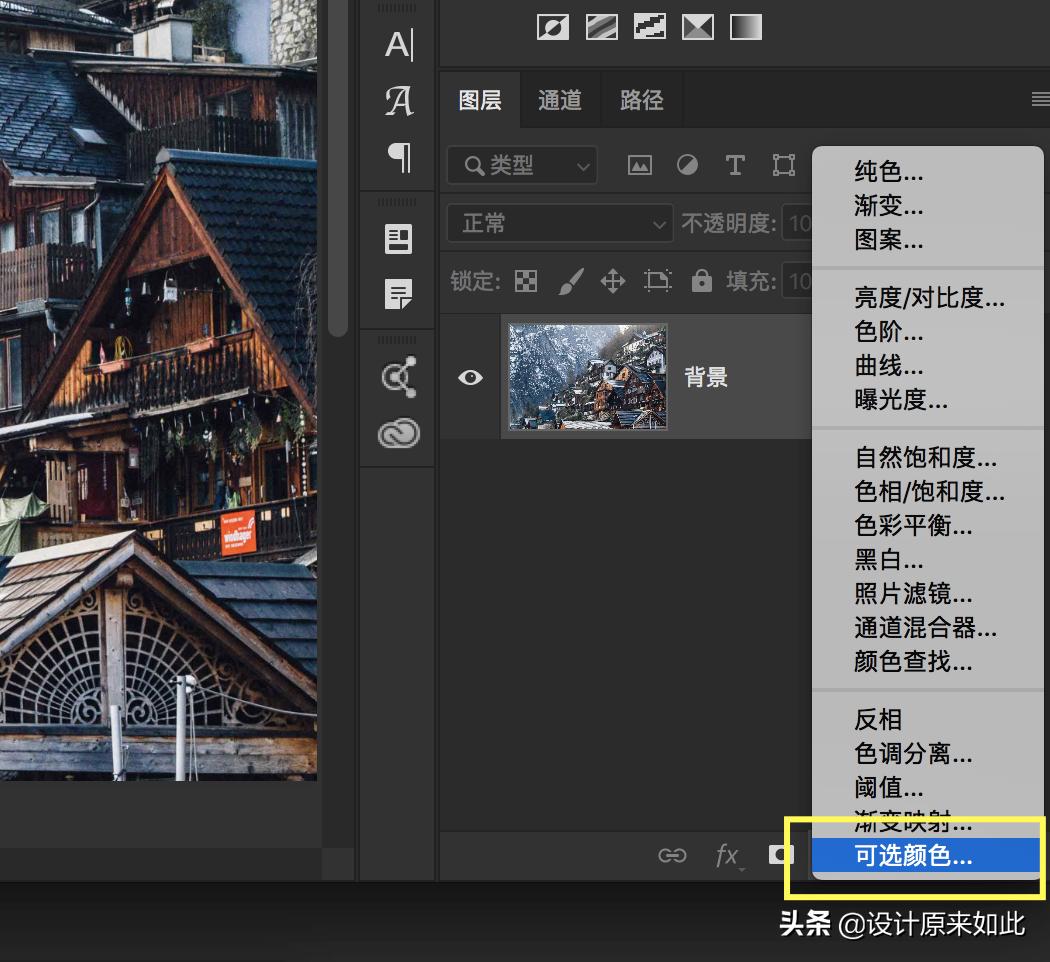Toggle lock transparent pixels checkerboard icon
The height and width of the screenshot is (962, 1050).
[526, 281]
